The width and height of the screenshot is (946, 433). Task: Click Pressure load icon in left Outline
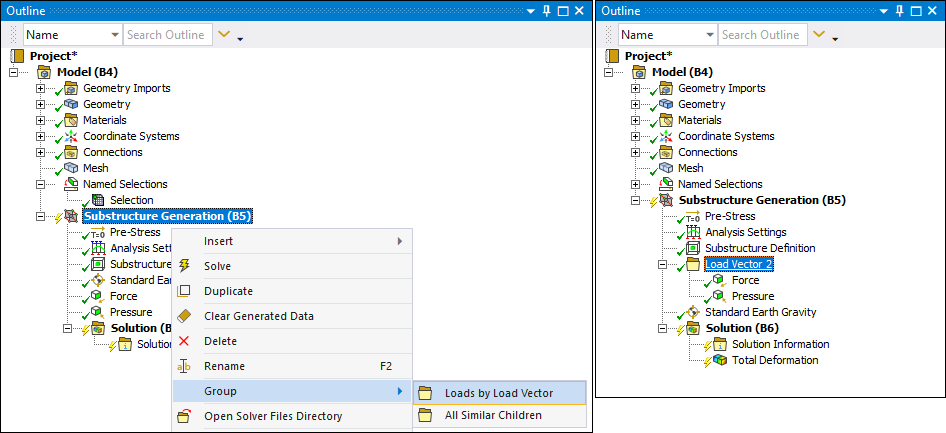(98, 312)
